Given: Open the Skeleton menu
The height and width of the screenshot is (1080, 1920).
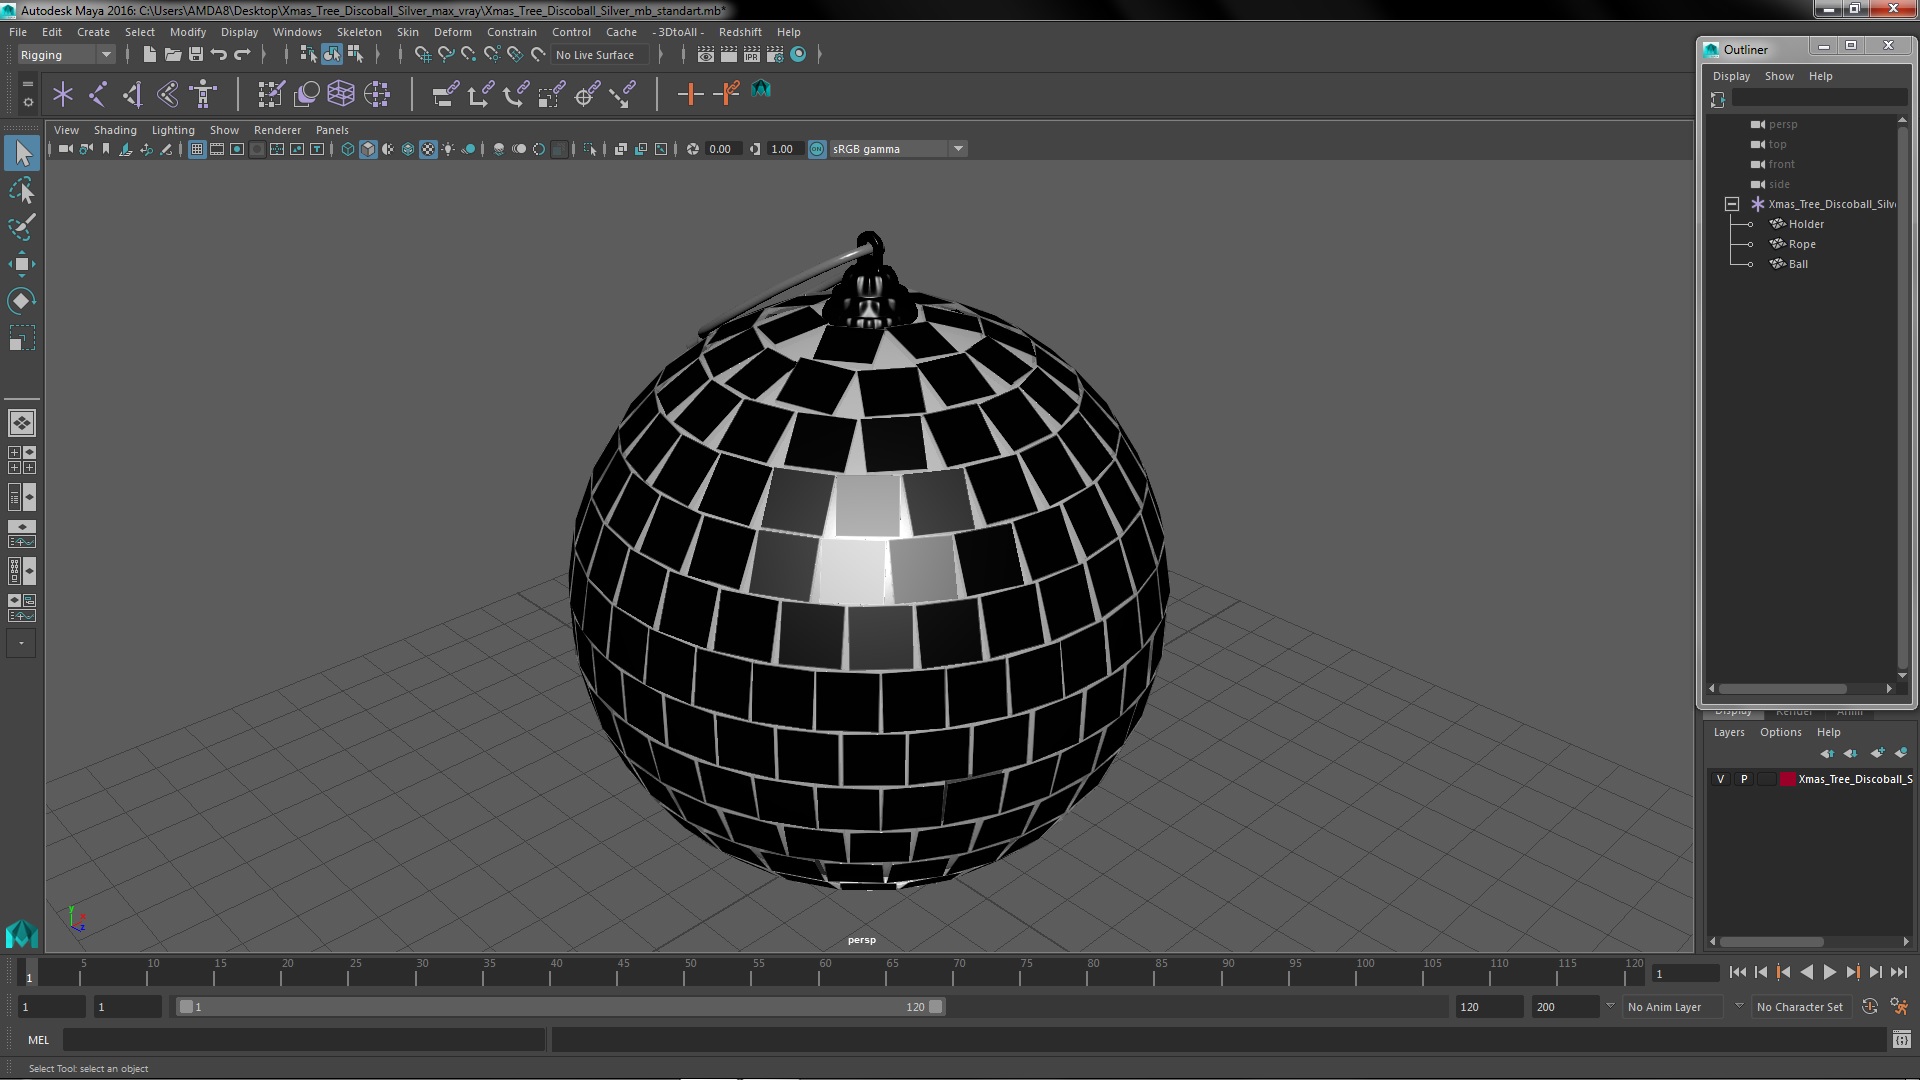Looking at the screenshot, I should 358,32.
